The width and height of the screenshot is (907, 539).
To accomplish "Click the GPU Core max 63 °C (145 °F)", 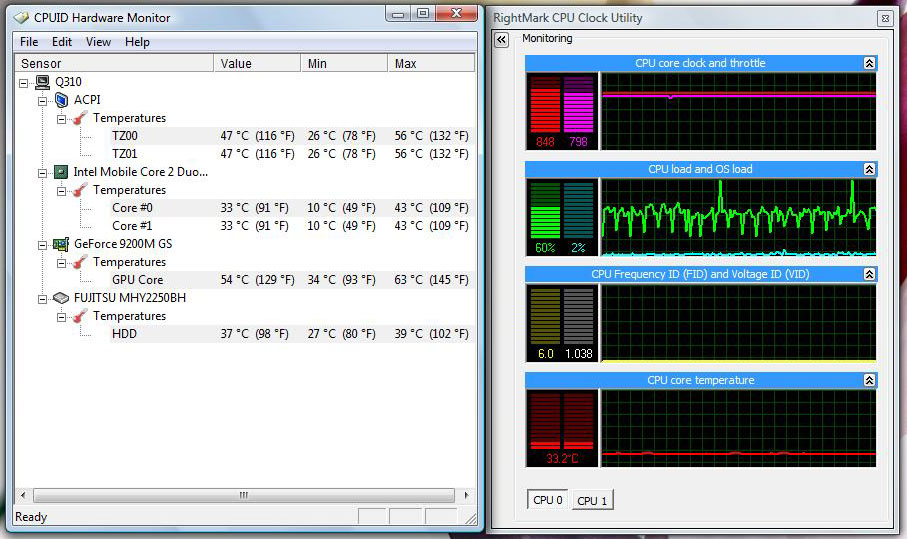I will 432,280.
